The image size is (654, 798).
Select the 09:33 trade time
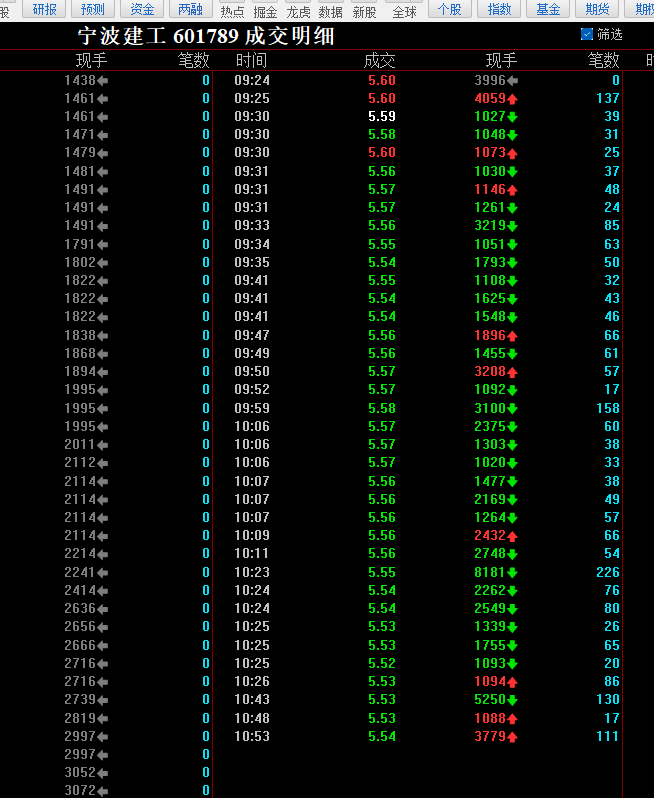tap(252, 225)
